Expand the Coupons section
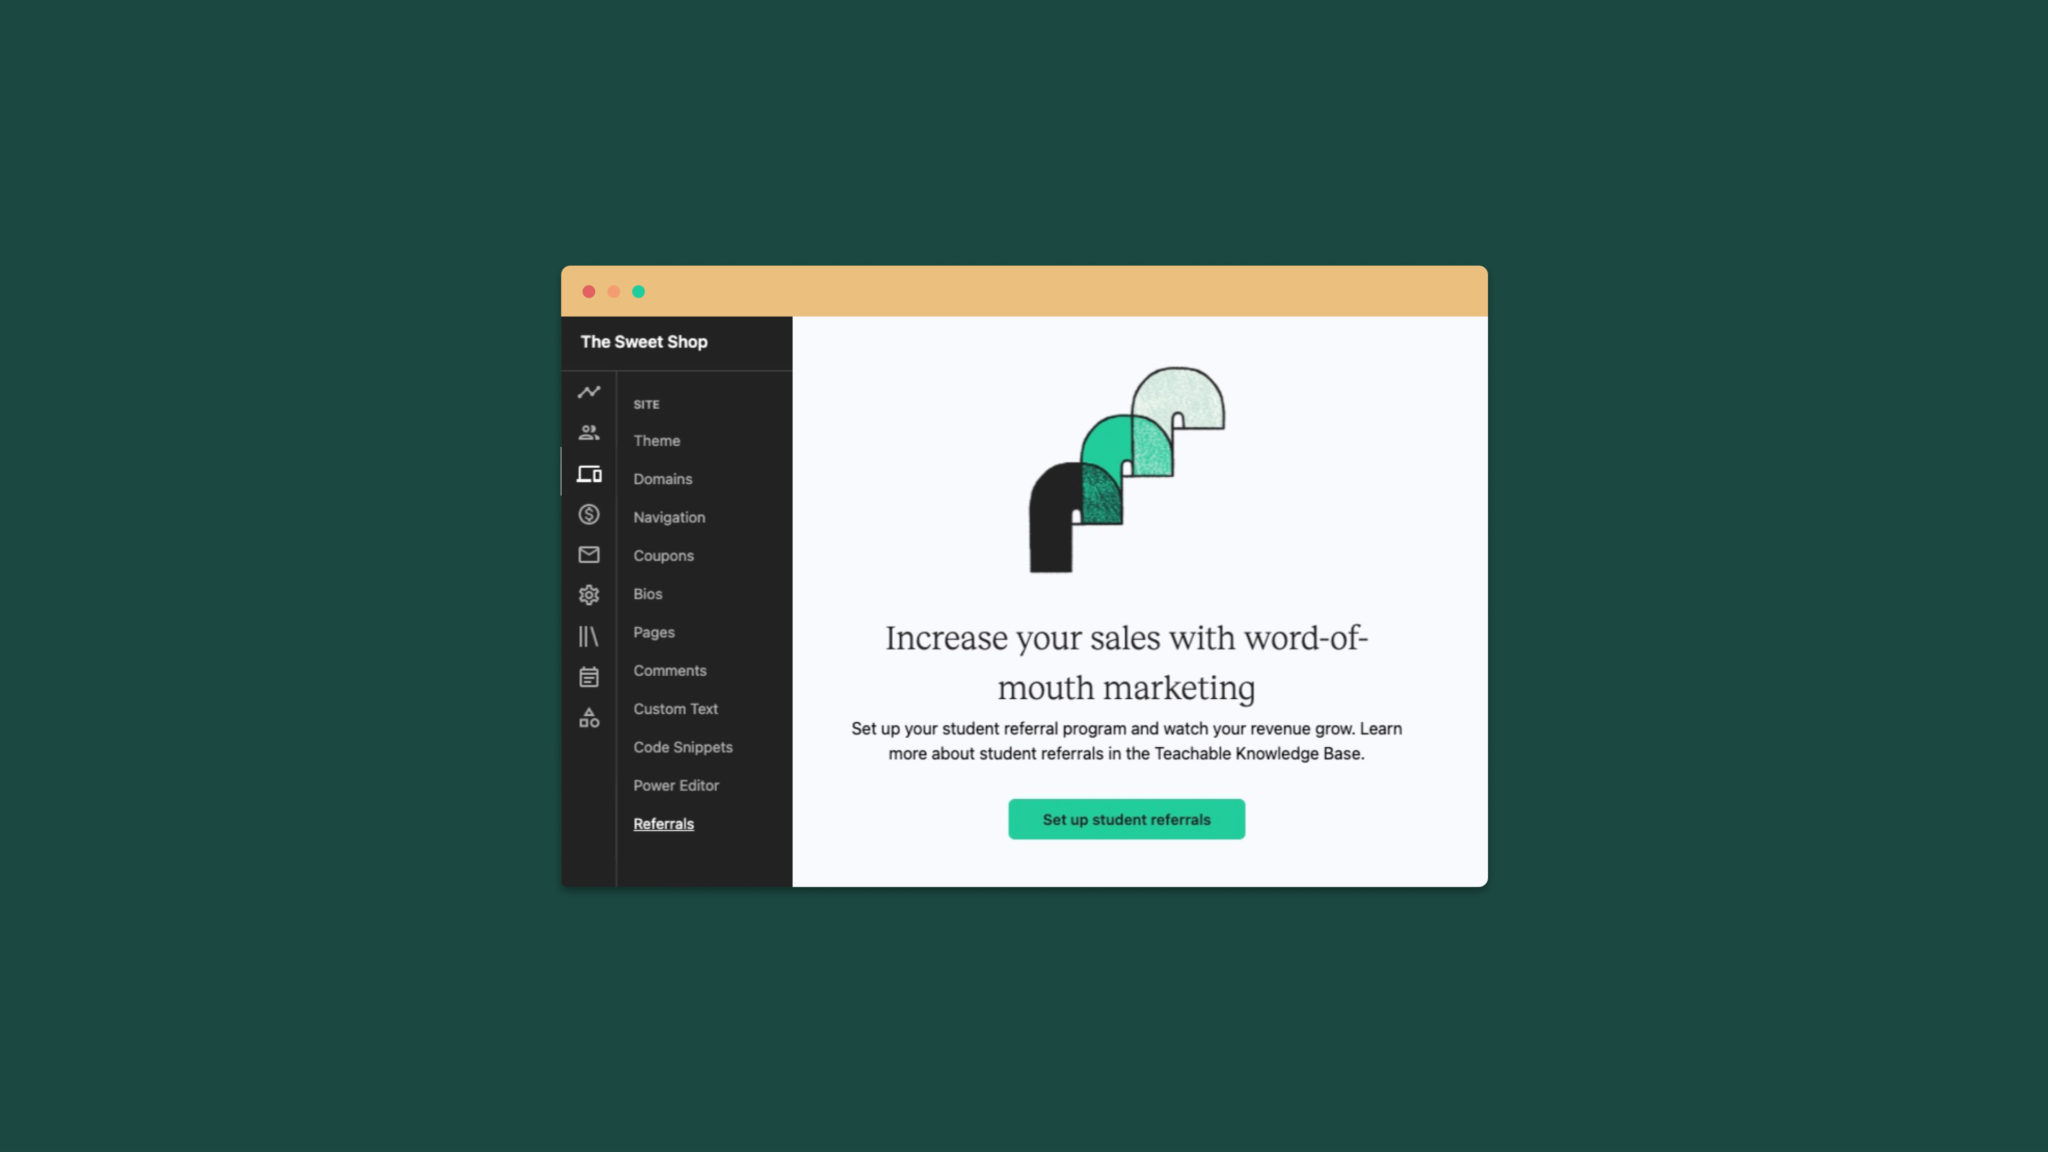 click(x=663, y=554)
